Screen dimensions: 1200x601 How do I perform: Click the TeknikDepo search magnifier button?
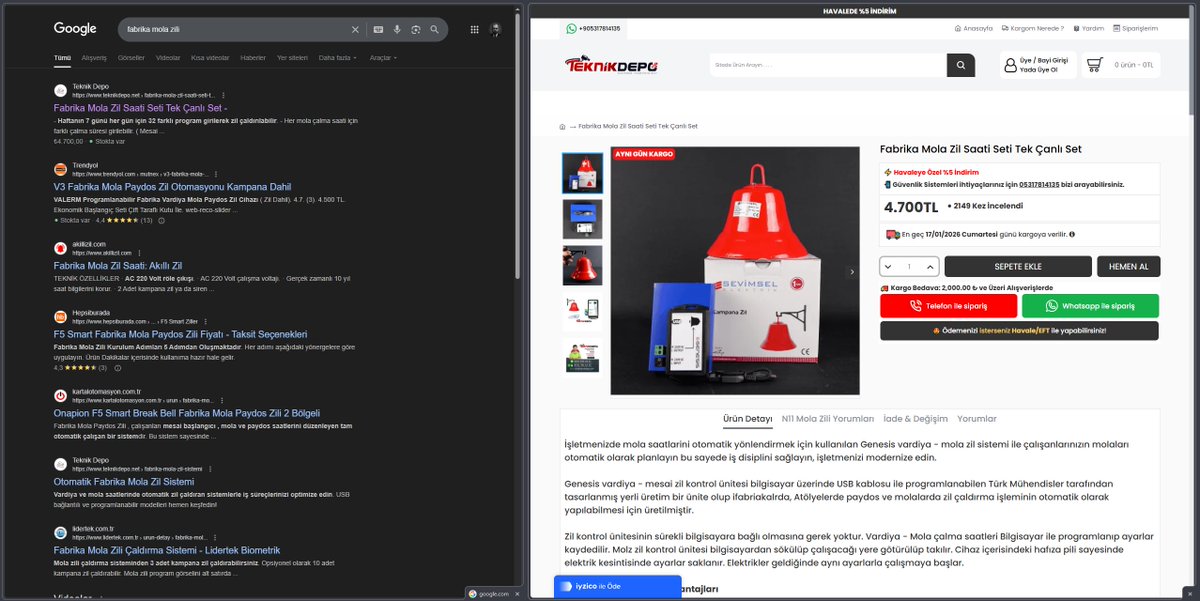[960, 65]
